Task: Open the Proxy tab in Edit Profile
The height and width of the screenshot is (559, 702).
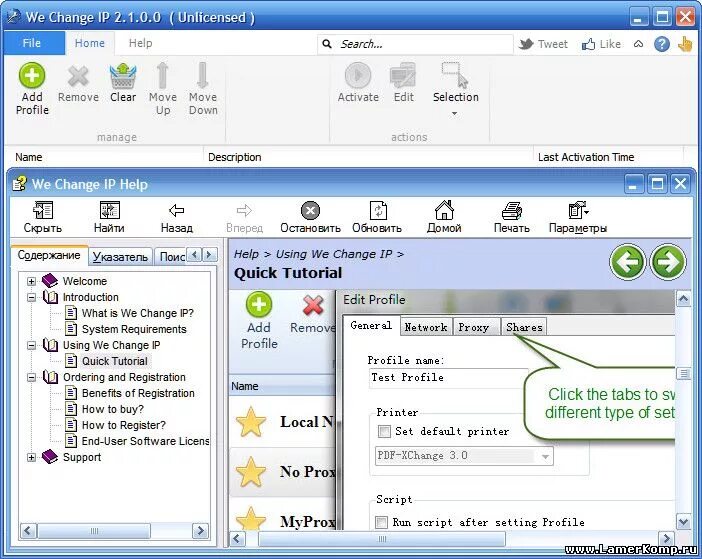Action: tap(474, 327)
